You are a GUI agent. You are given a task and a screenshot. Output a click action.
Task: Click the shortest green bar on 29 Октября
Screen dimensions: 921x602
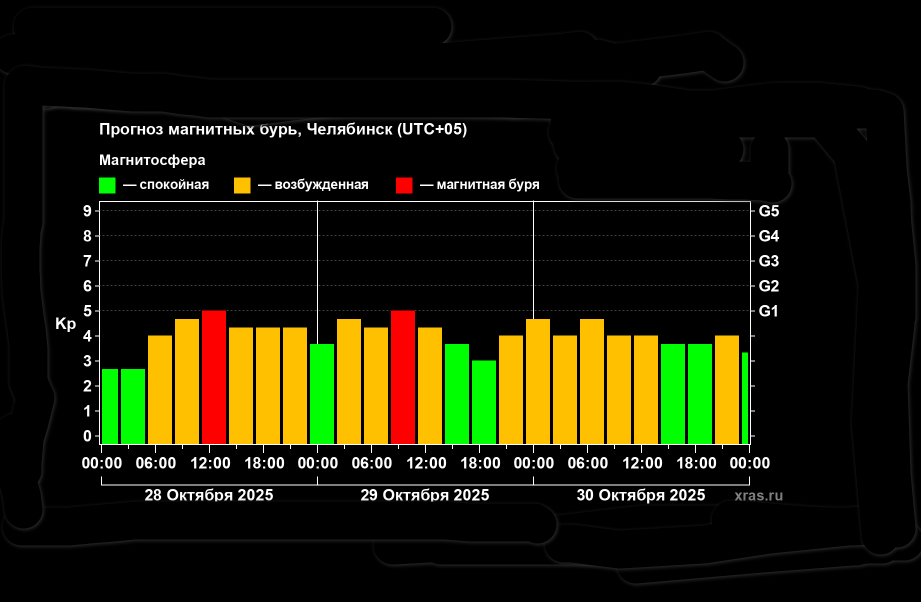point(484,402)
